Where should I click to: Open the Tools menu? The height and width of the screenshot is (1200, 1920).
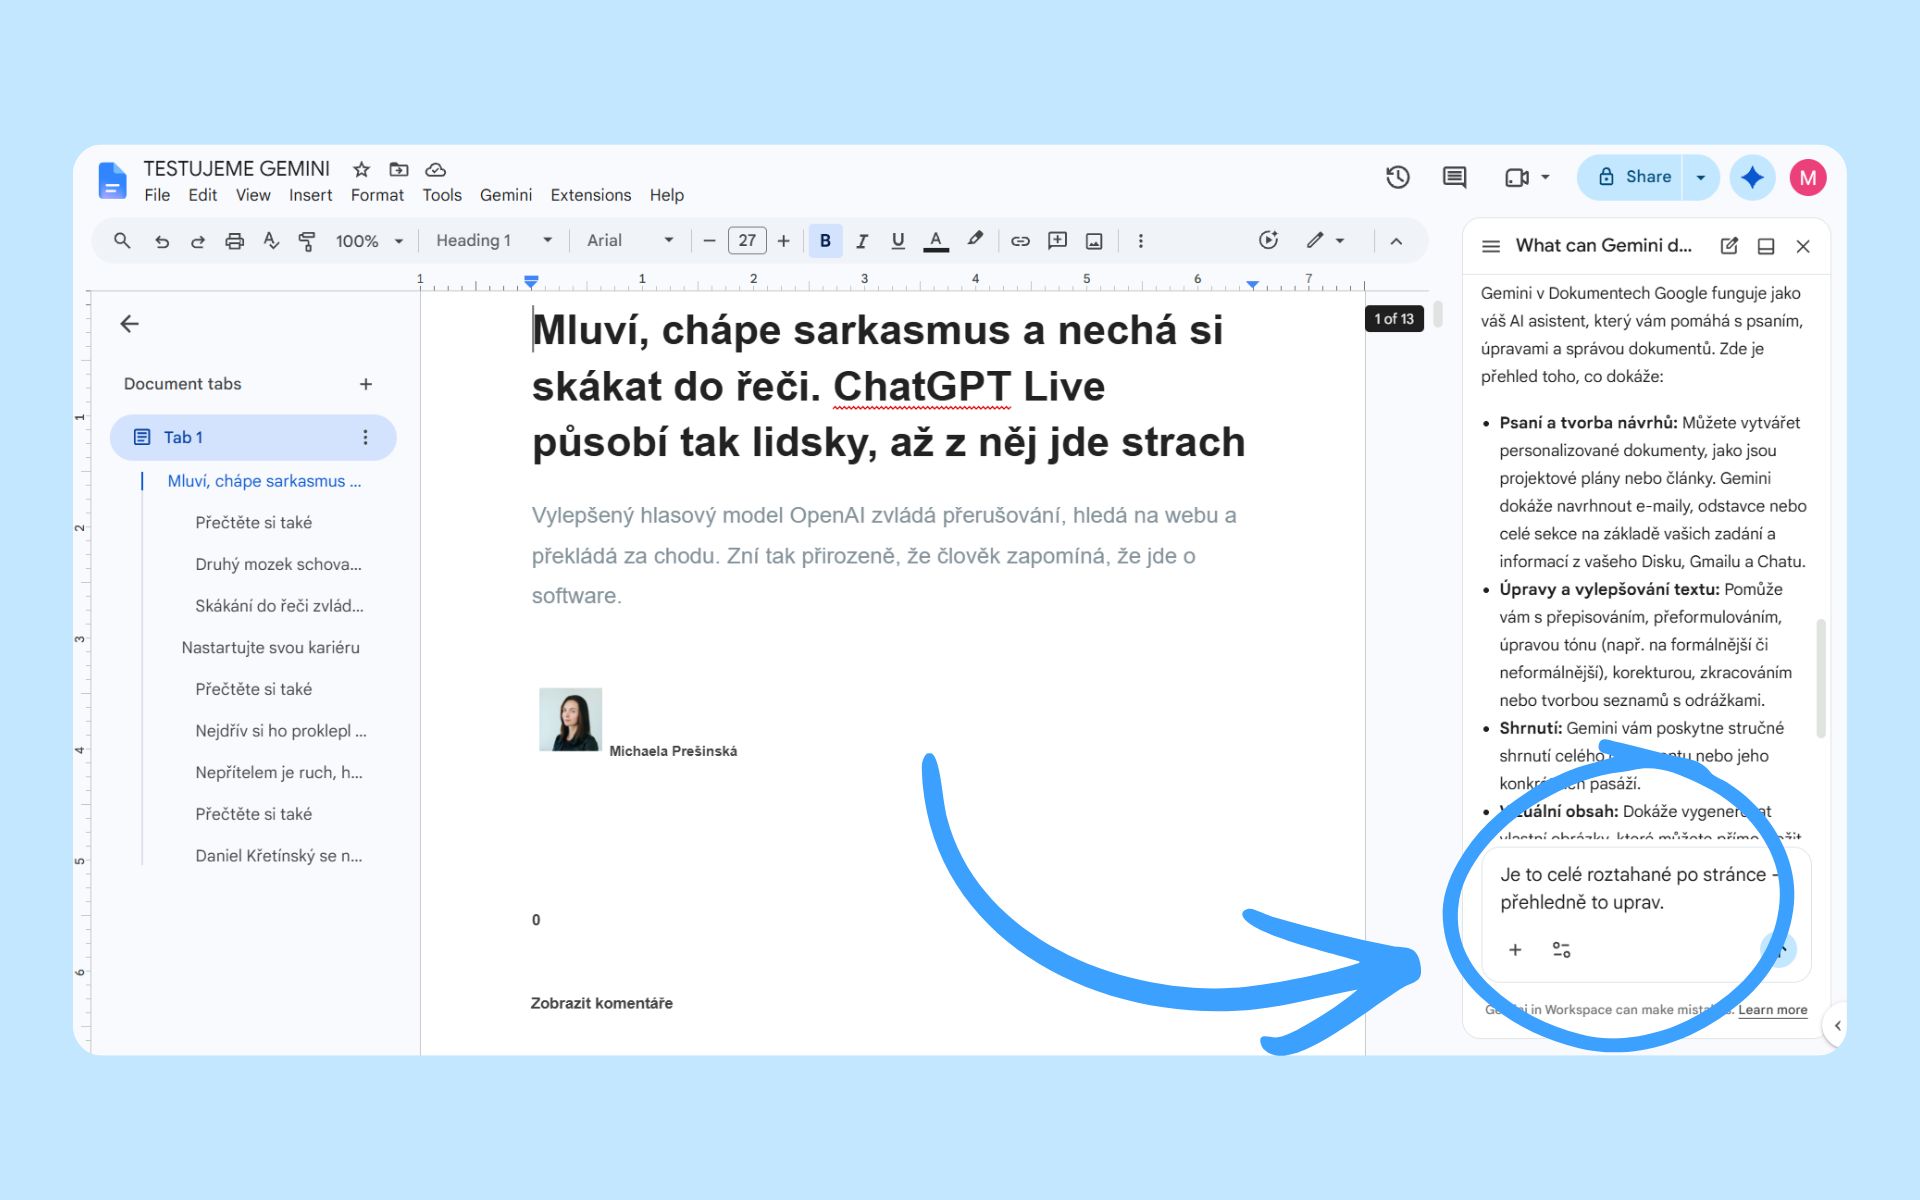[442, 195]
